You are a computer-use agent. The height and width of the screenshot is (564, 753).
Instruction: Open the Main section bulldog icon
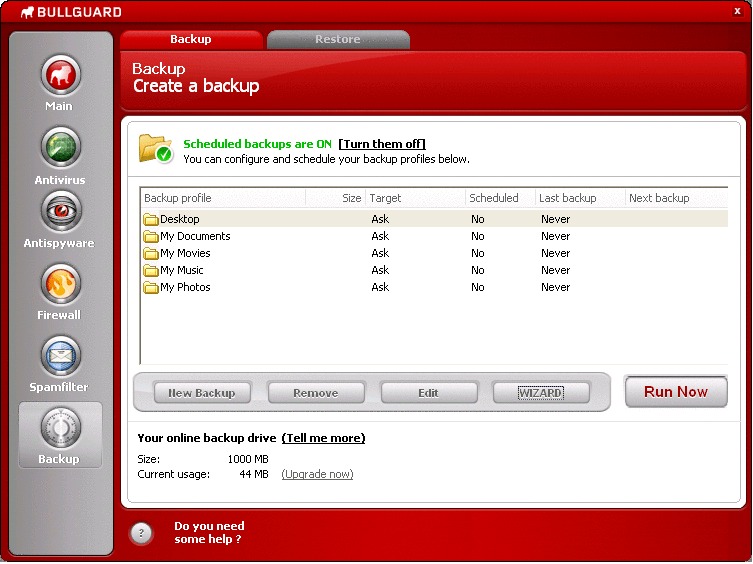coord(61,75)
